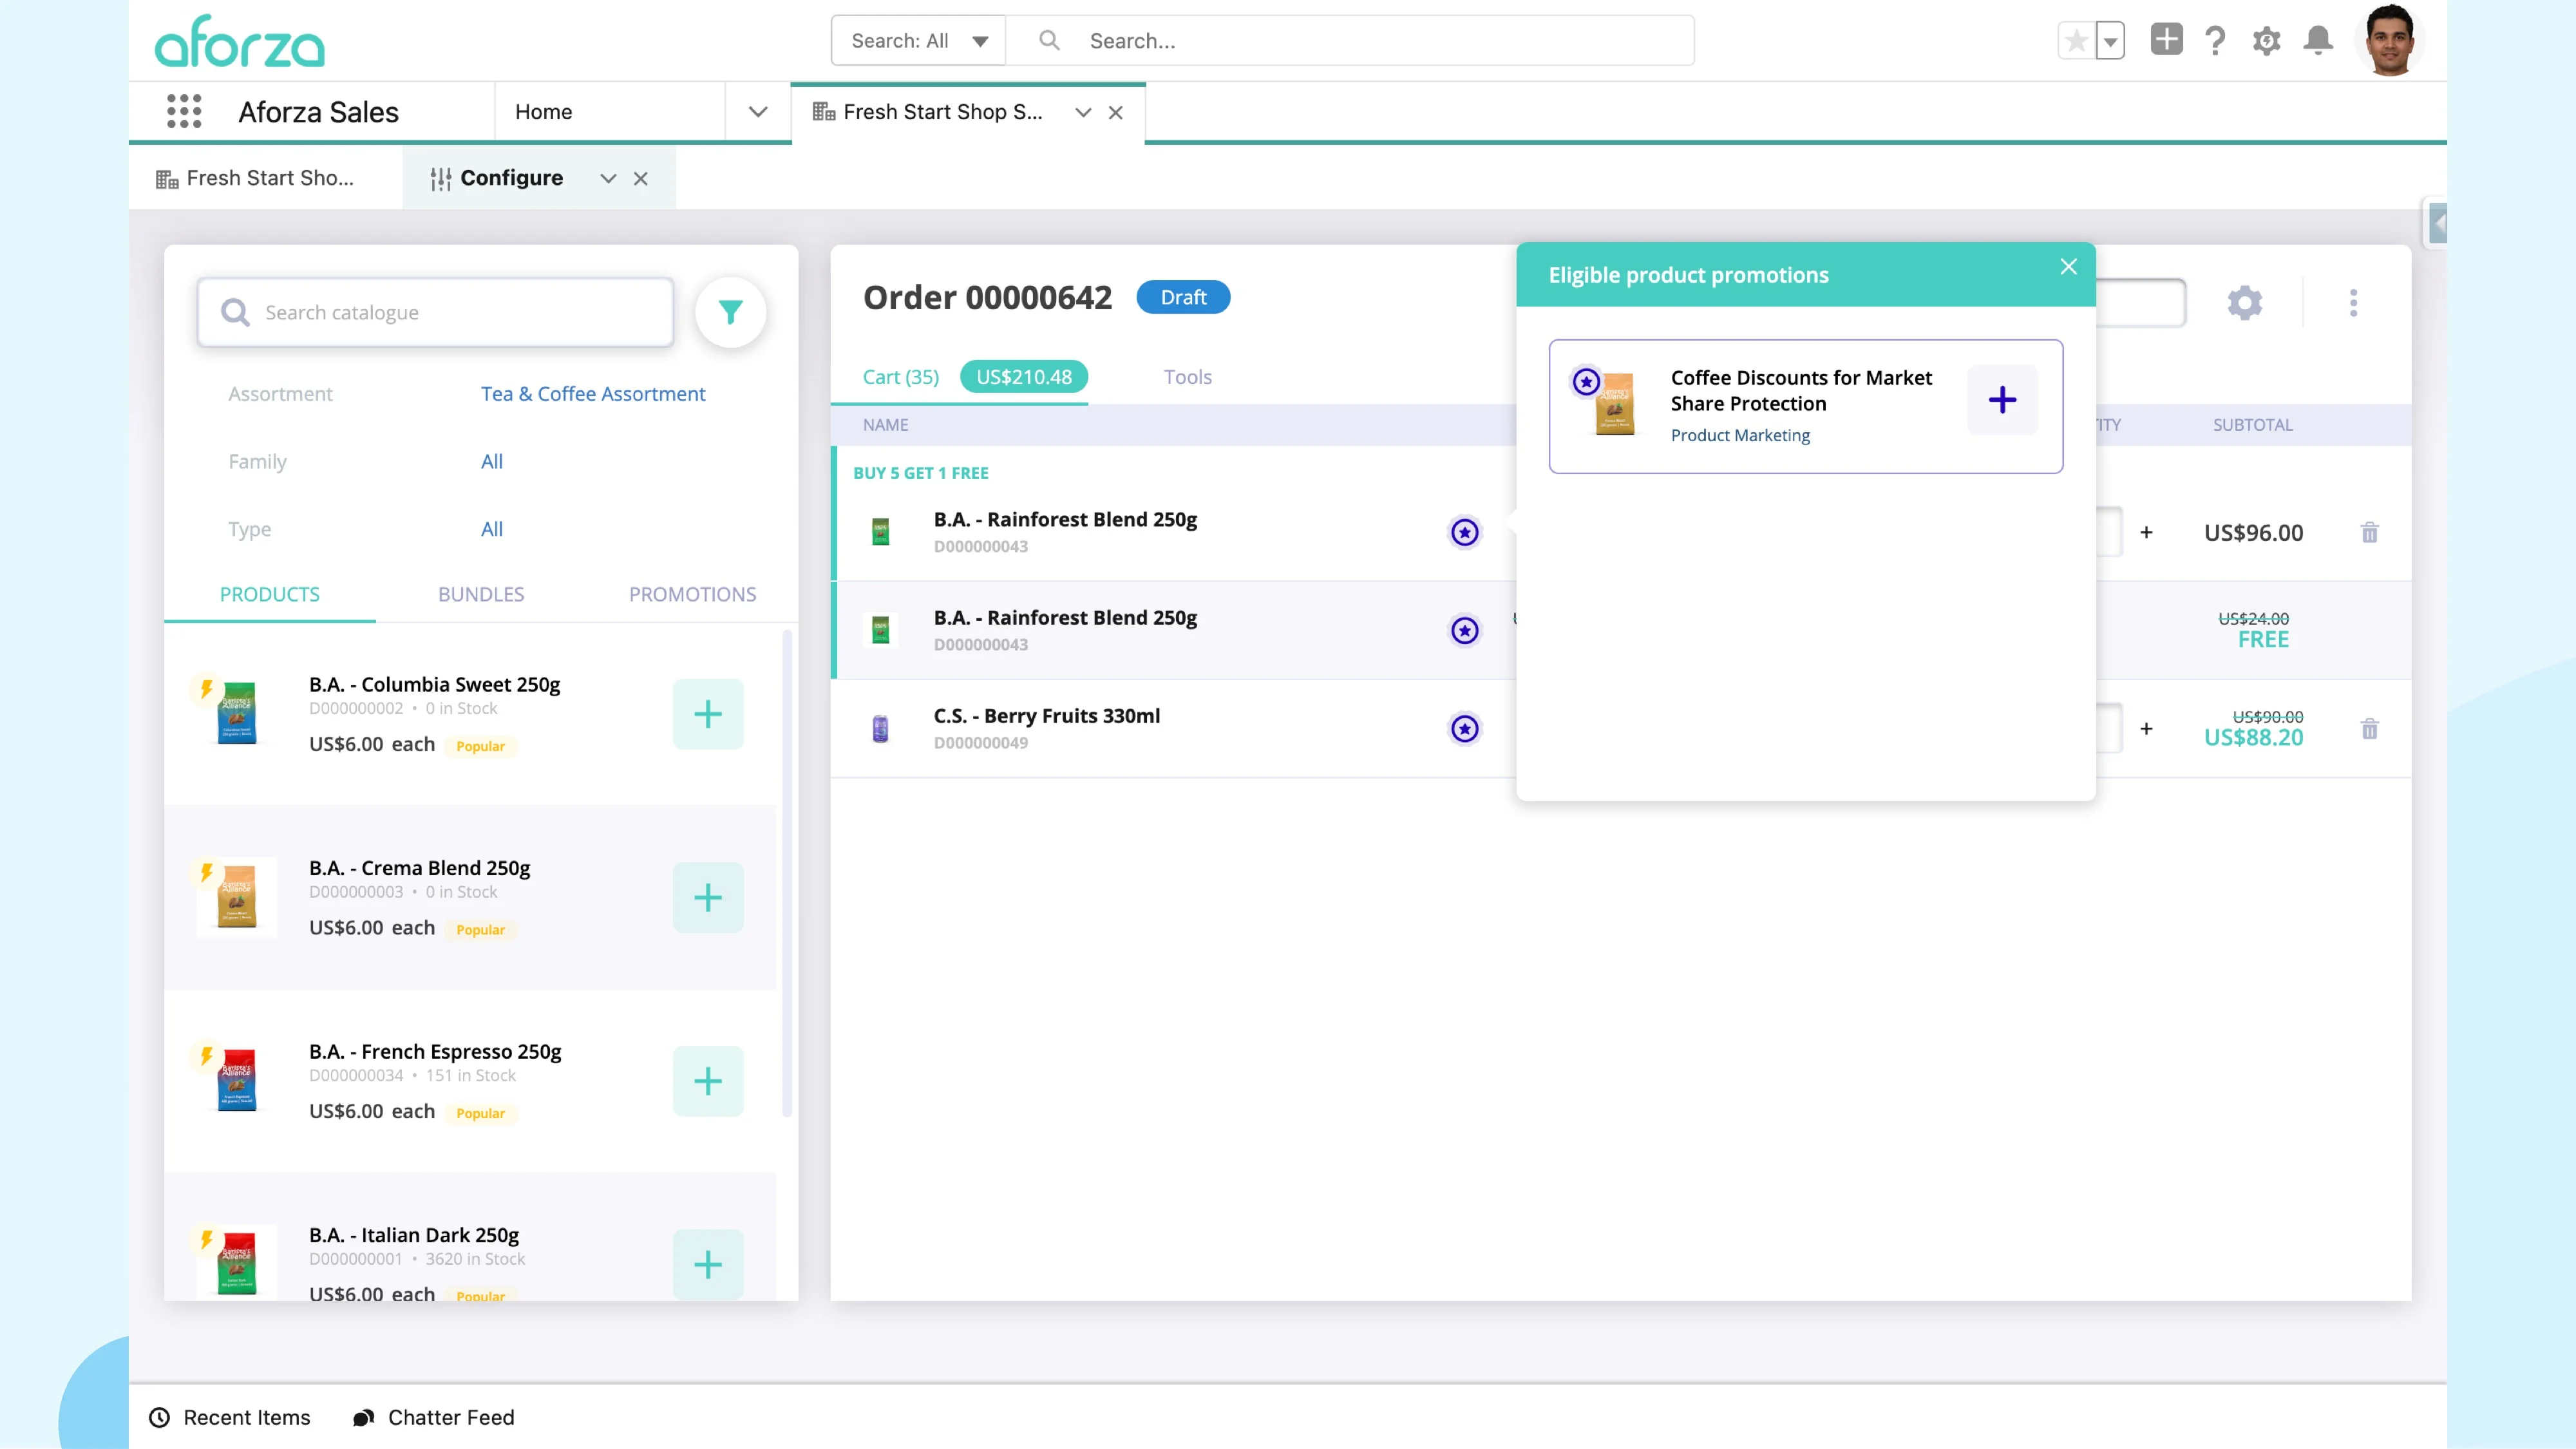
Task: Click the SUBTOTAL column header
Action: pyautogui.click(x=2253, y=425)
